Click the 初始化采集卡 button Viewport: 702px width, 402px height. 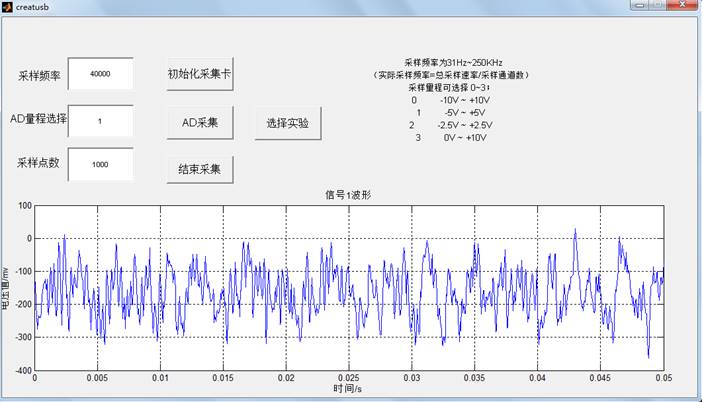[x=200, y=74]
